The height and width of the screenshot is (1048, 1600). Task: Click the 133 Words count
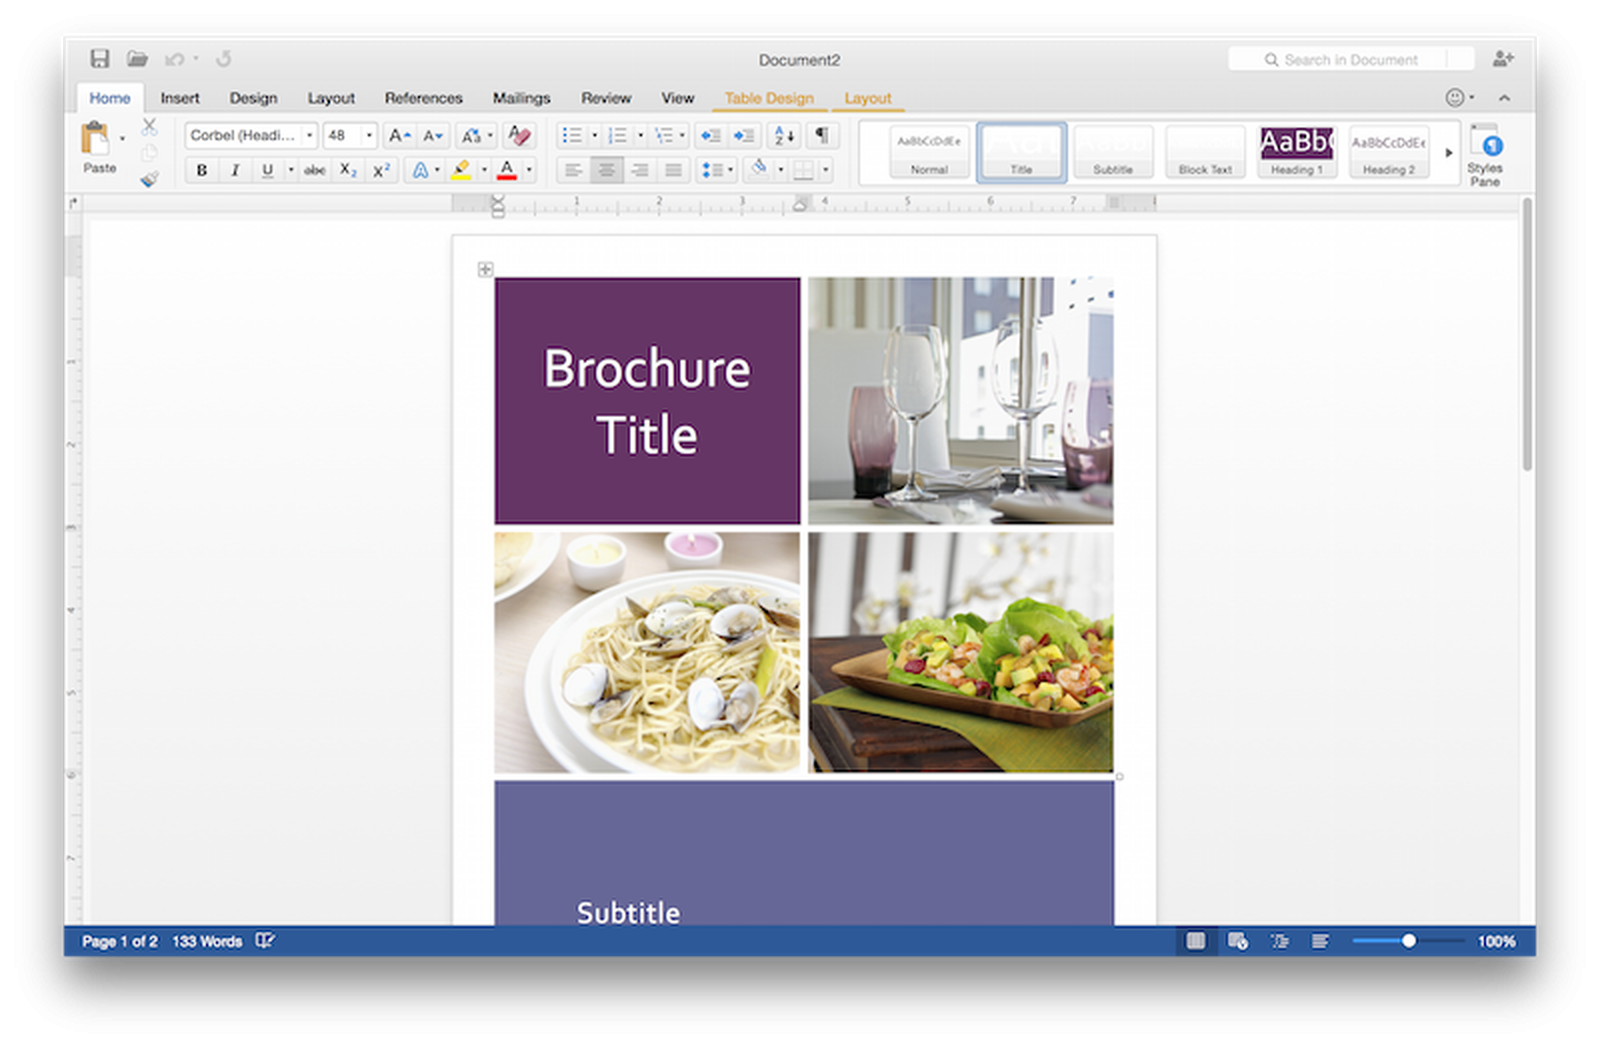click(x=207, y=941)
